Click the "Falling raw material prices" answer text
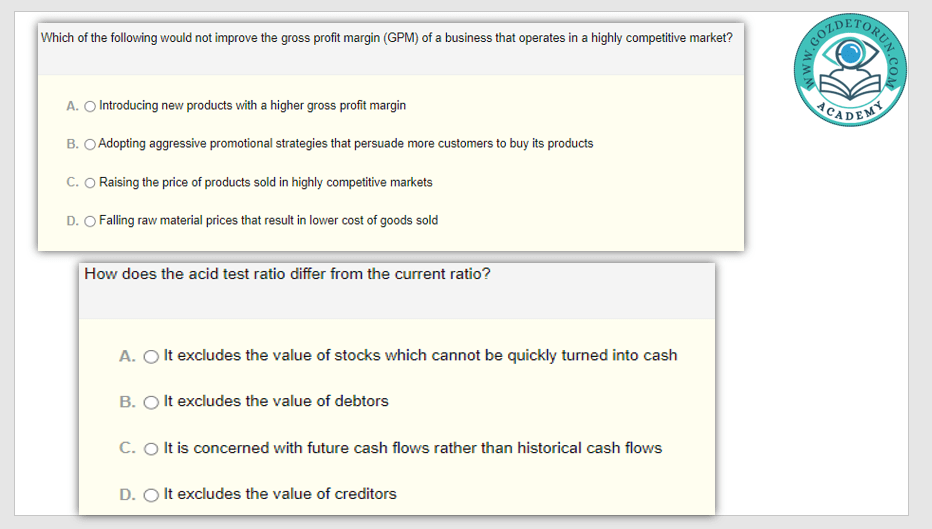This screenshot has height=529, width=932. pyautogui.click(x=268, y=220)
